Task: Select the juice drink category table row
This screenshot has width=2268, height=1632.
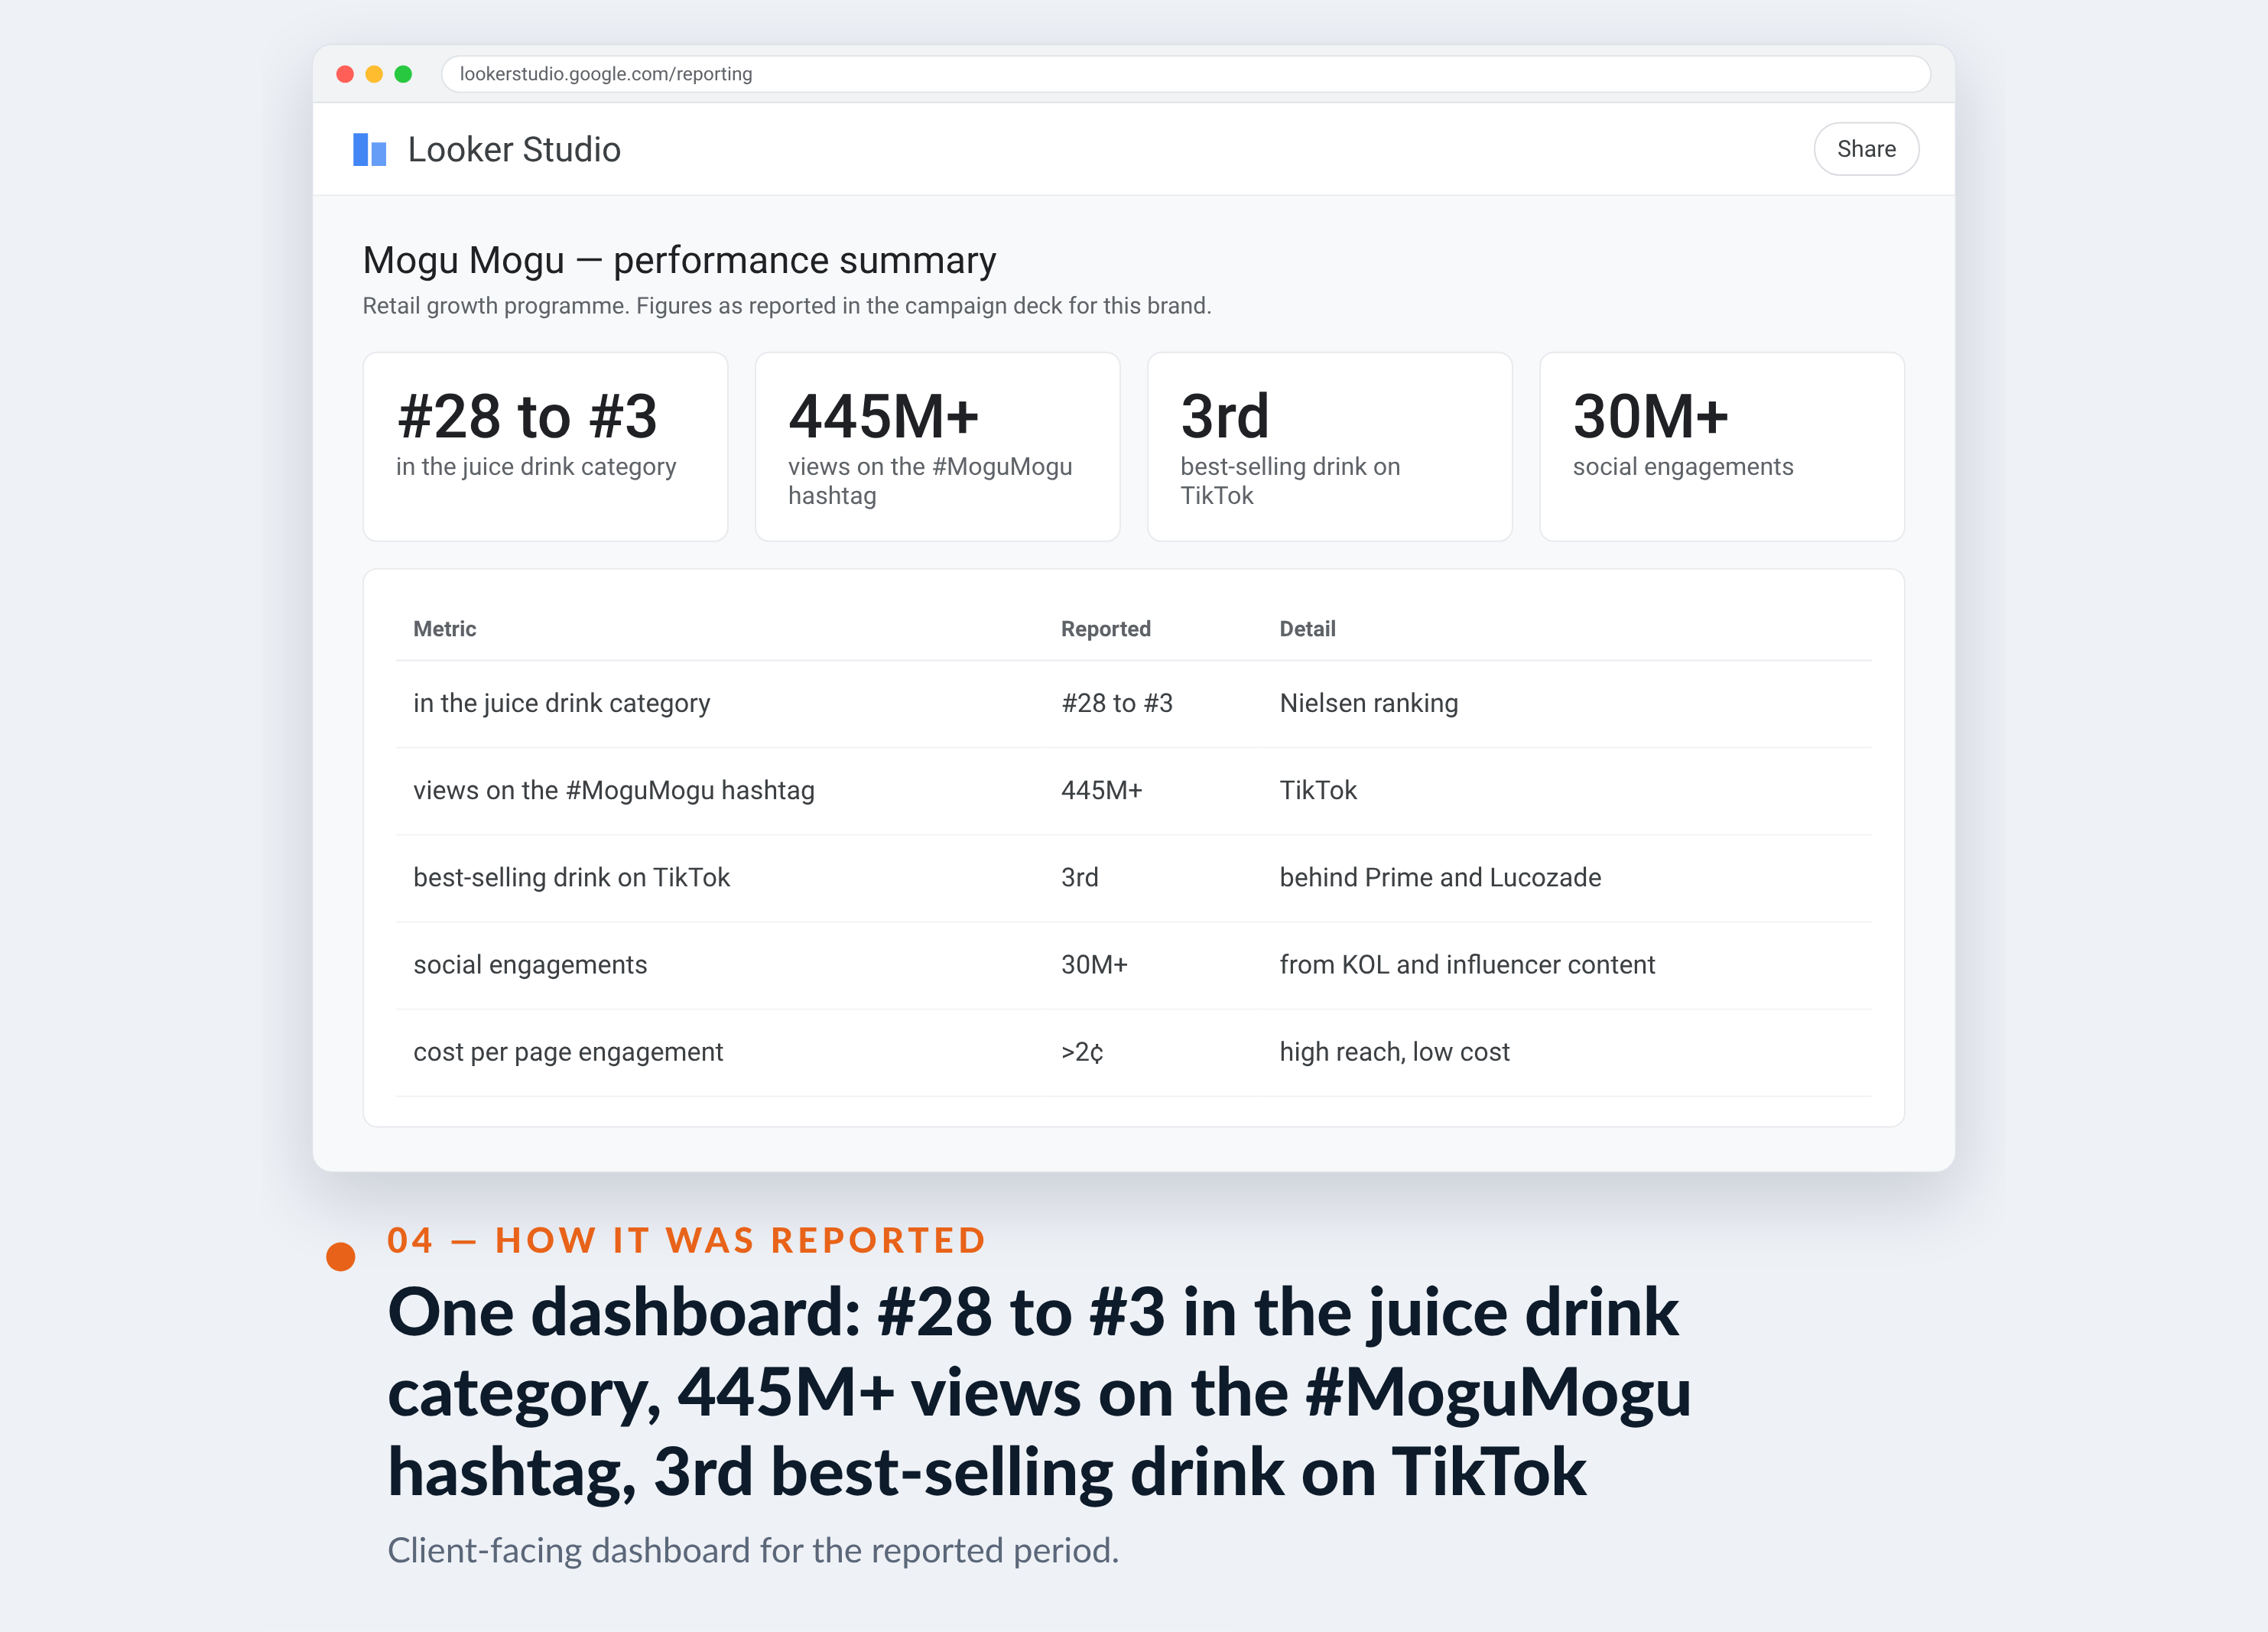Action: [x=1133, y=704]
